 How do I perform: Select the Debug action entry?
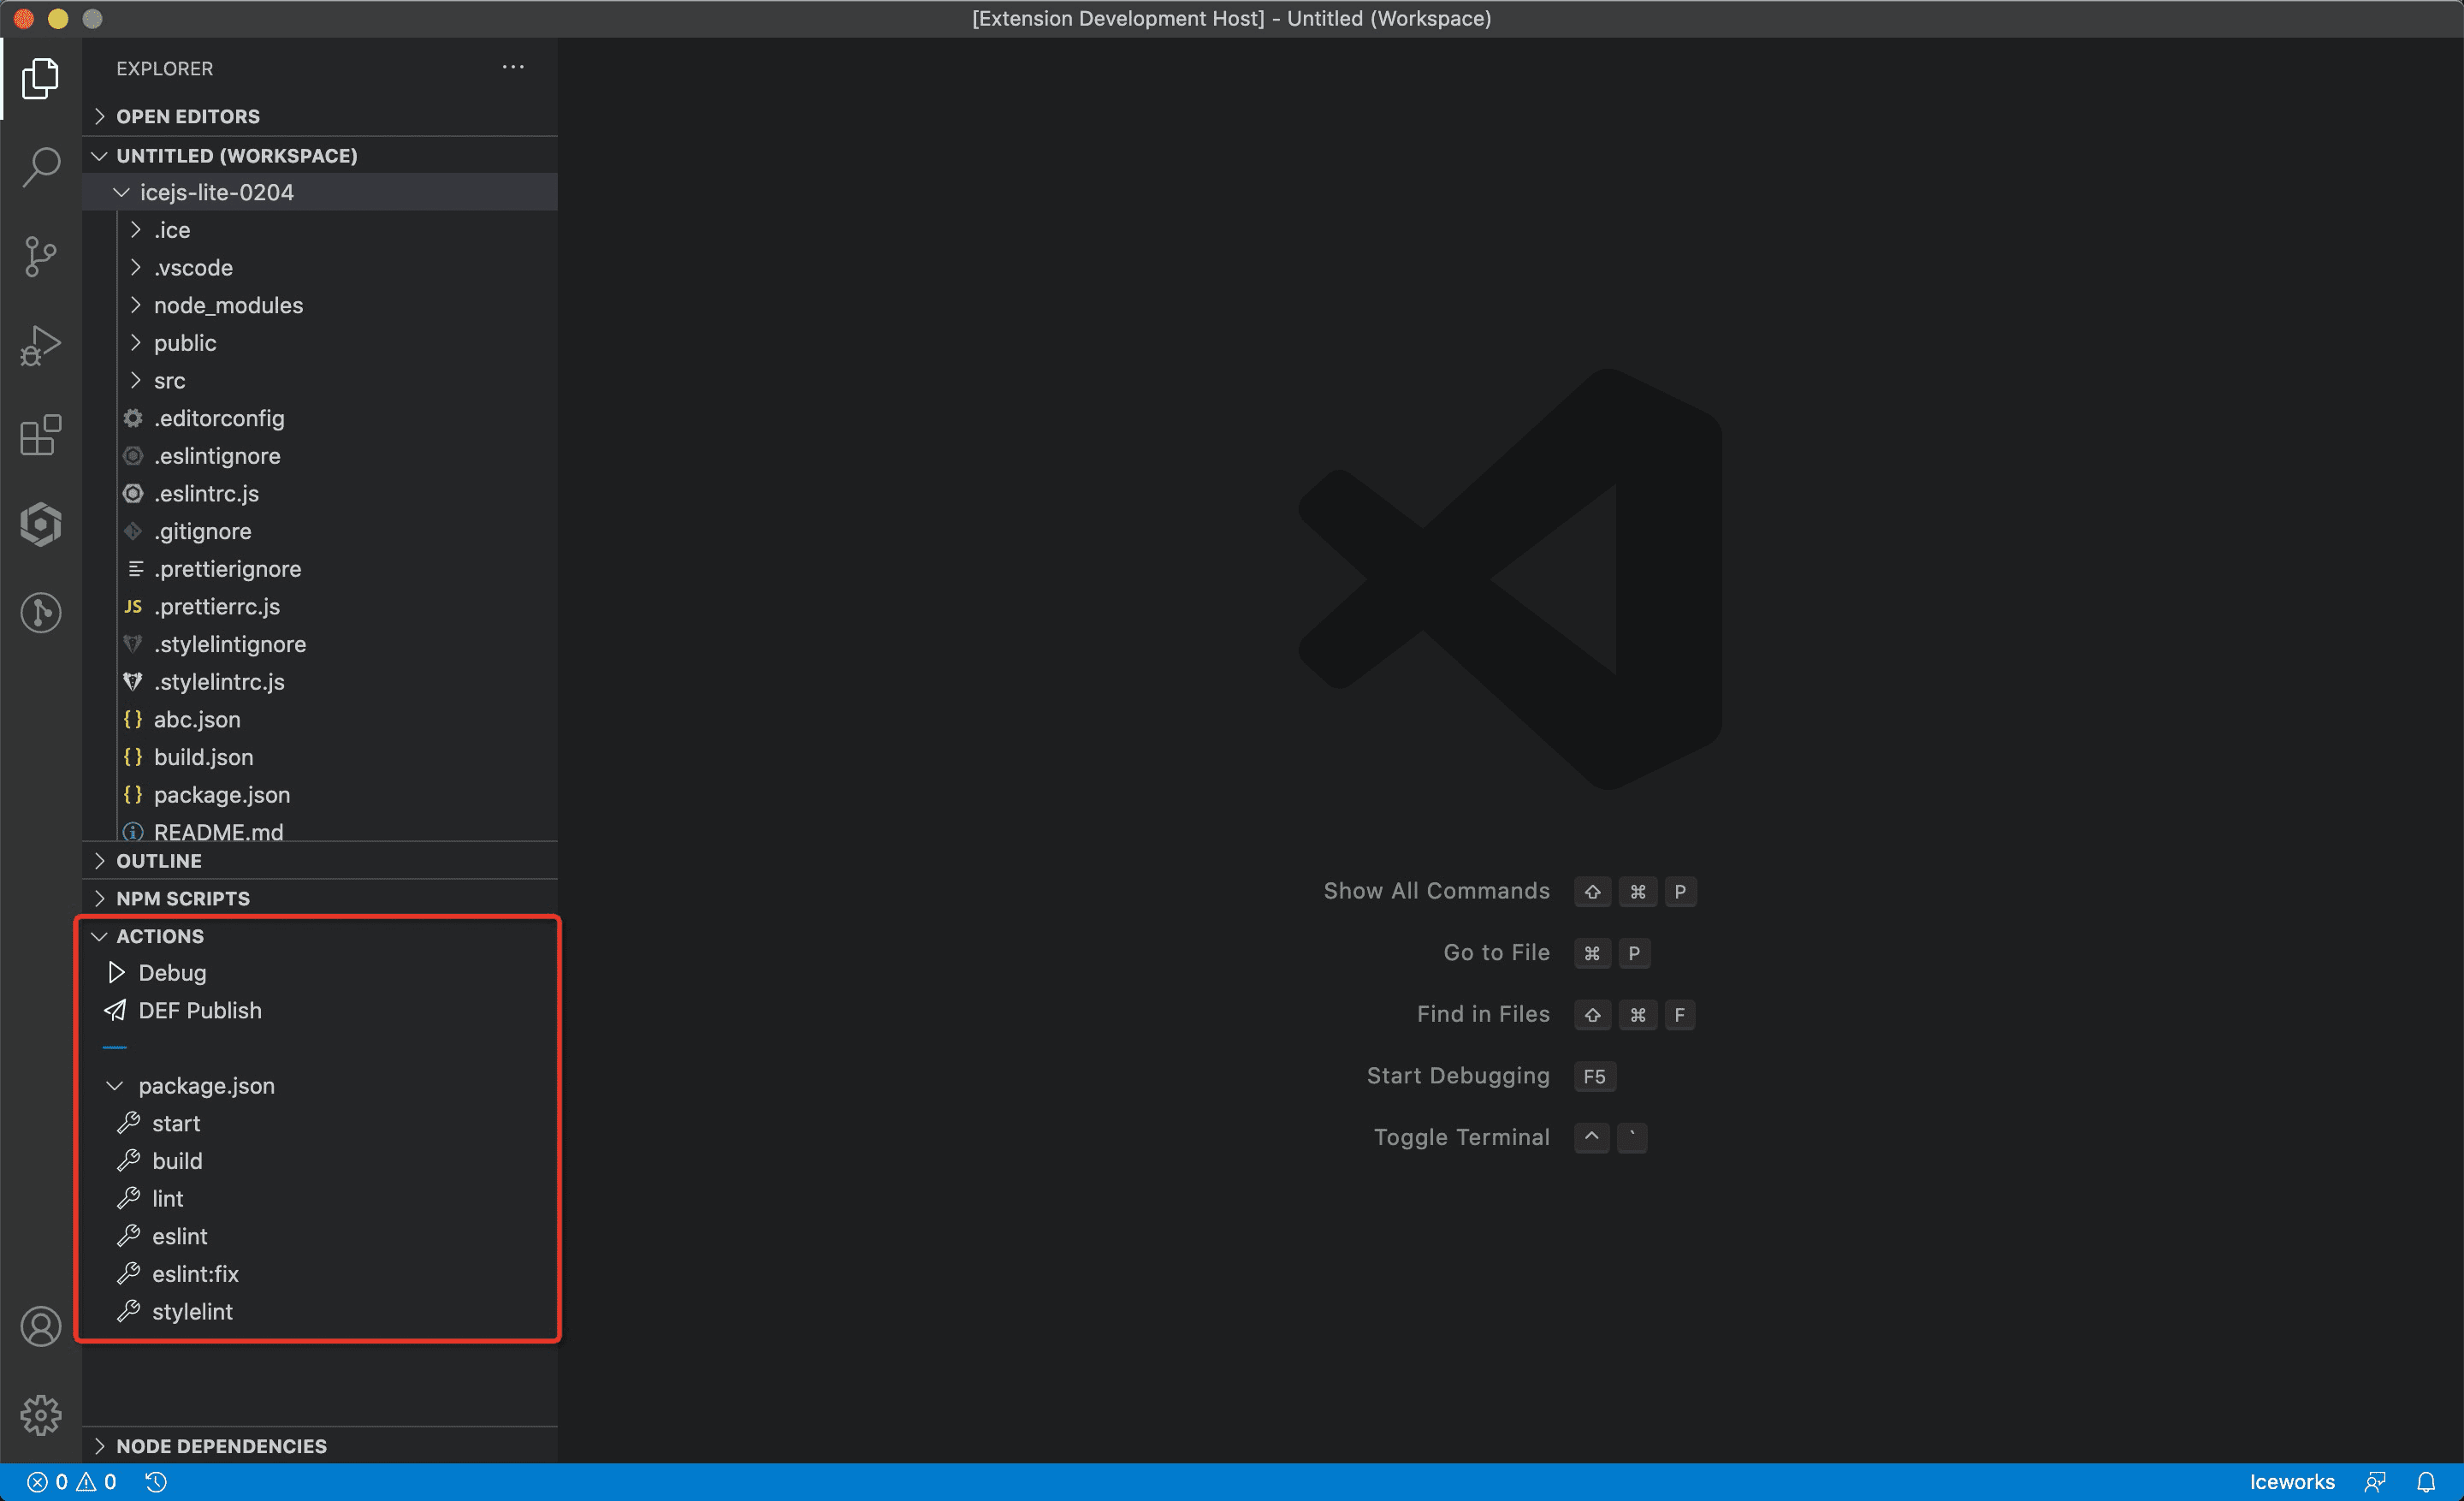click(x=173, y=973)
